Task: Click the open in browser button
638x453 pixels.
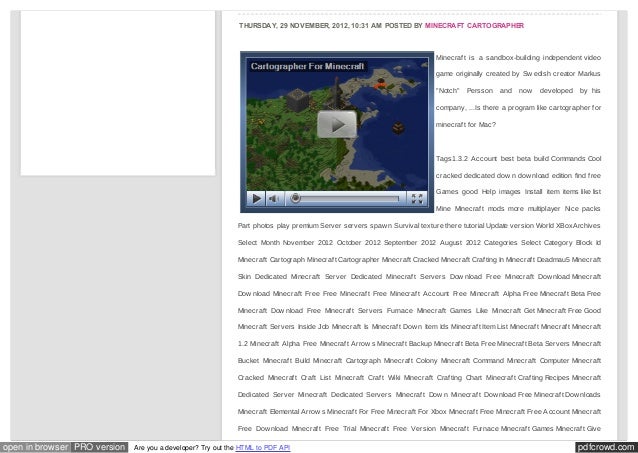Action: pyautogui.click(x=35, y=447)
